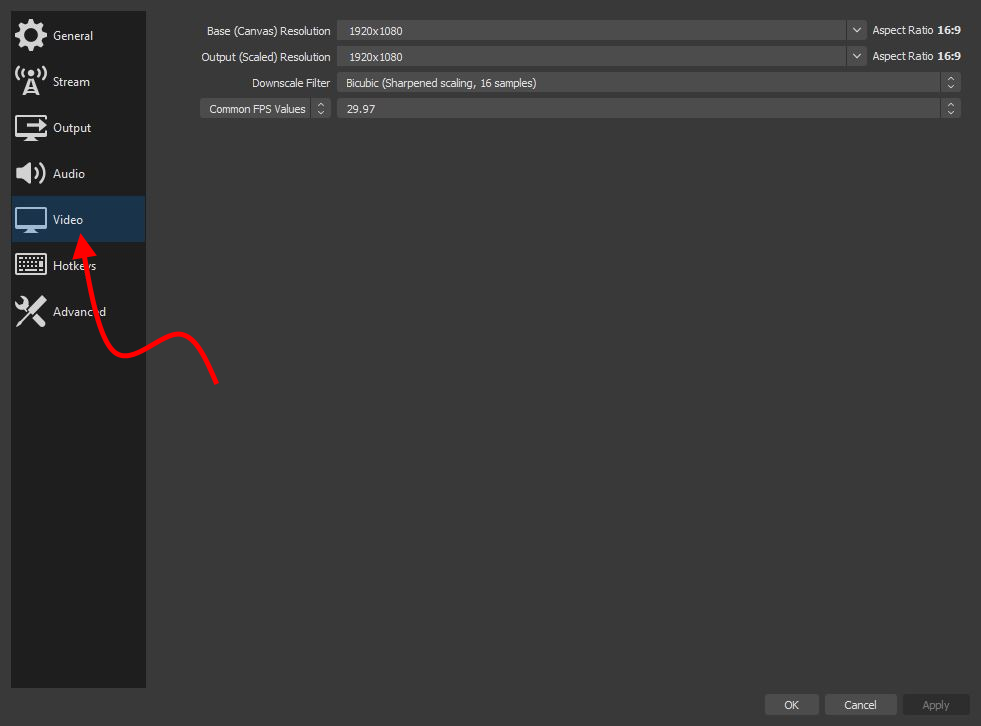Click the Base Resolution 1920x1080 field
Image resolution: width=981 pixels, height=726 pixels.
click(x=591, y=30)
